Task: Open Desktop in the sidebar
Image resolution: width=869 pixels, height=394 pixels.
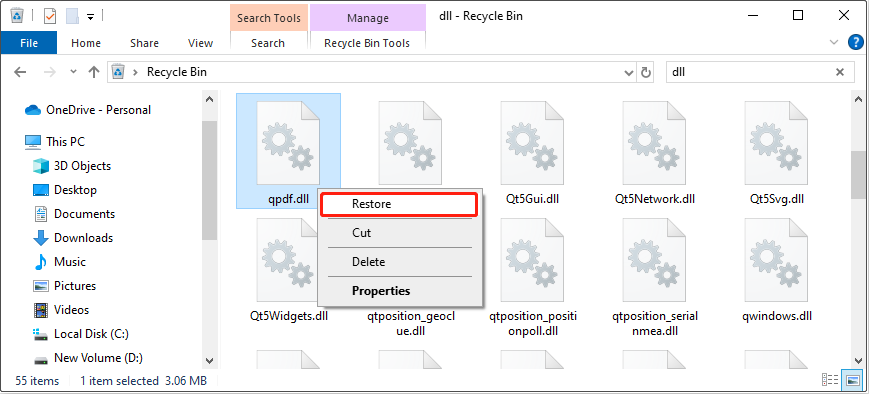Action: click(x=65, y=190)
